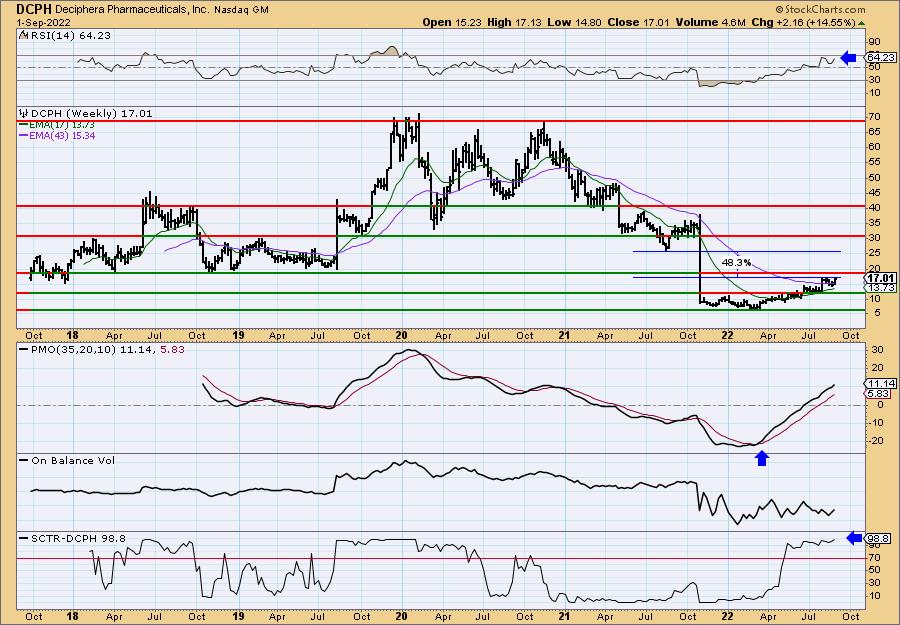Viewport: 900px width, 625px height.
Task: Click the 65 price axis label
Action: (876, 131)
